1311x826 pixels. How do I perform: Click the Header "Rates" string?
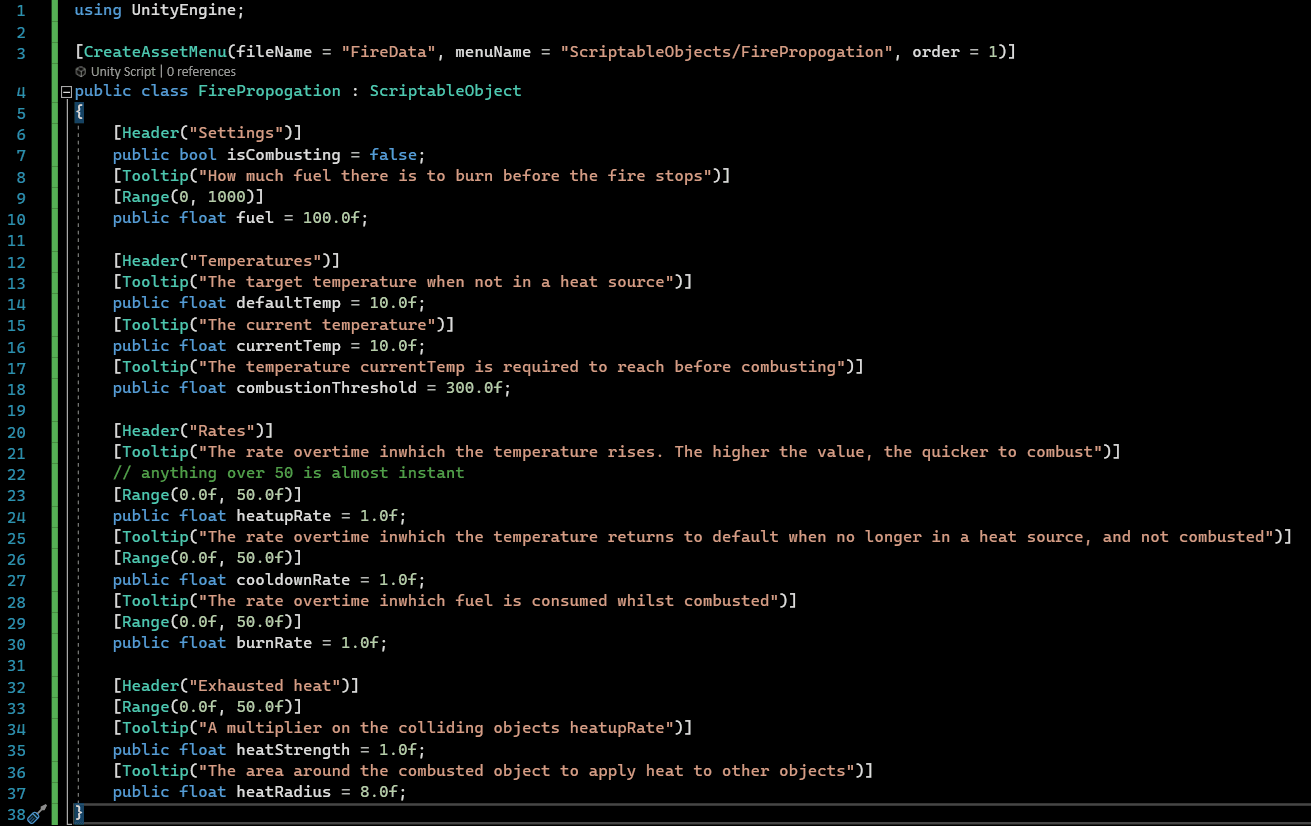point(223,431)
